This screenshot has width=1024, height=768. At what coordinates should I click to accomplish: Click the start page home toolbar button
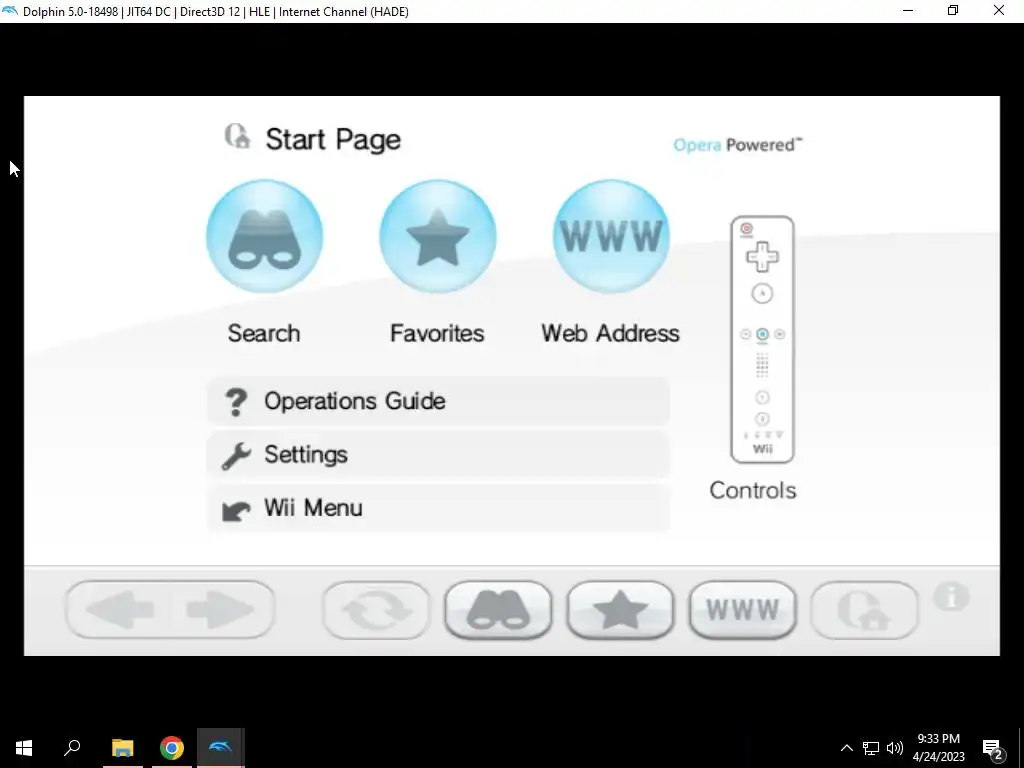[865, 610]
